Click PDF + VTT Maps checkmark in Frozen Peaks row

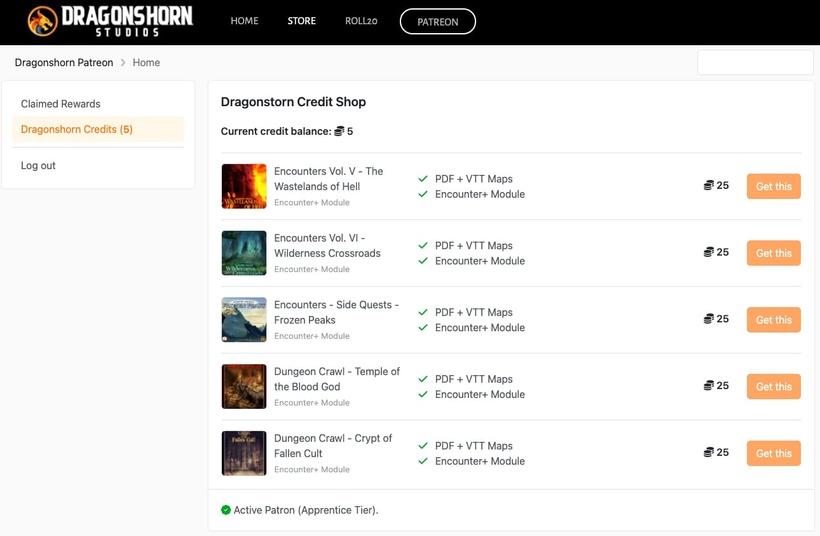pos(423,312)
